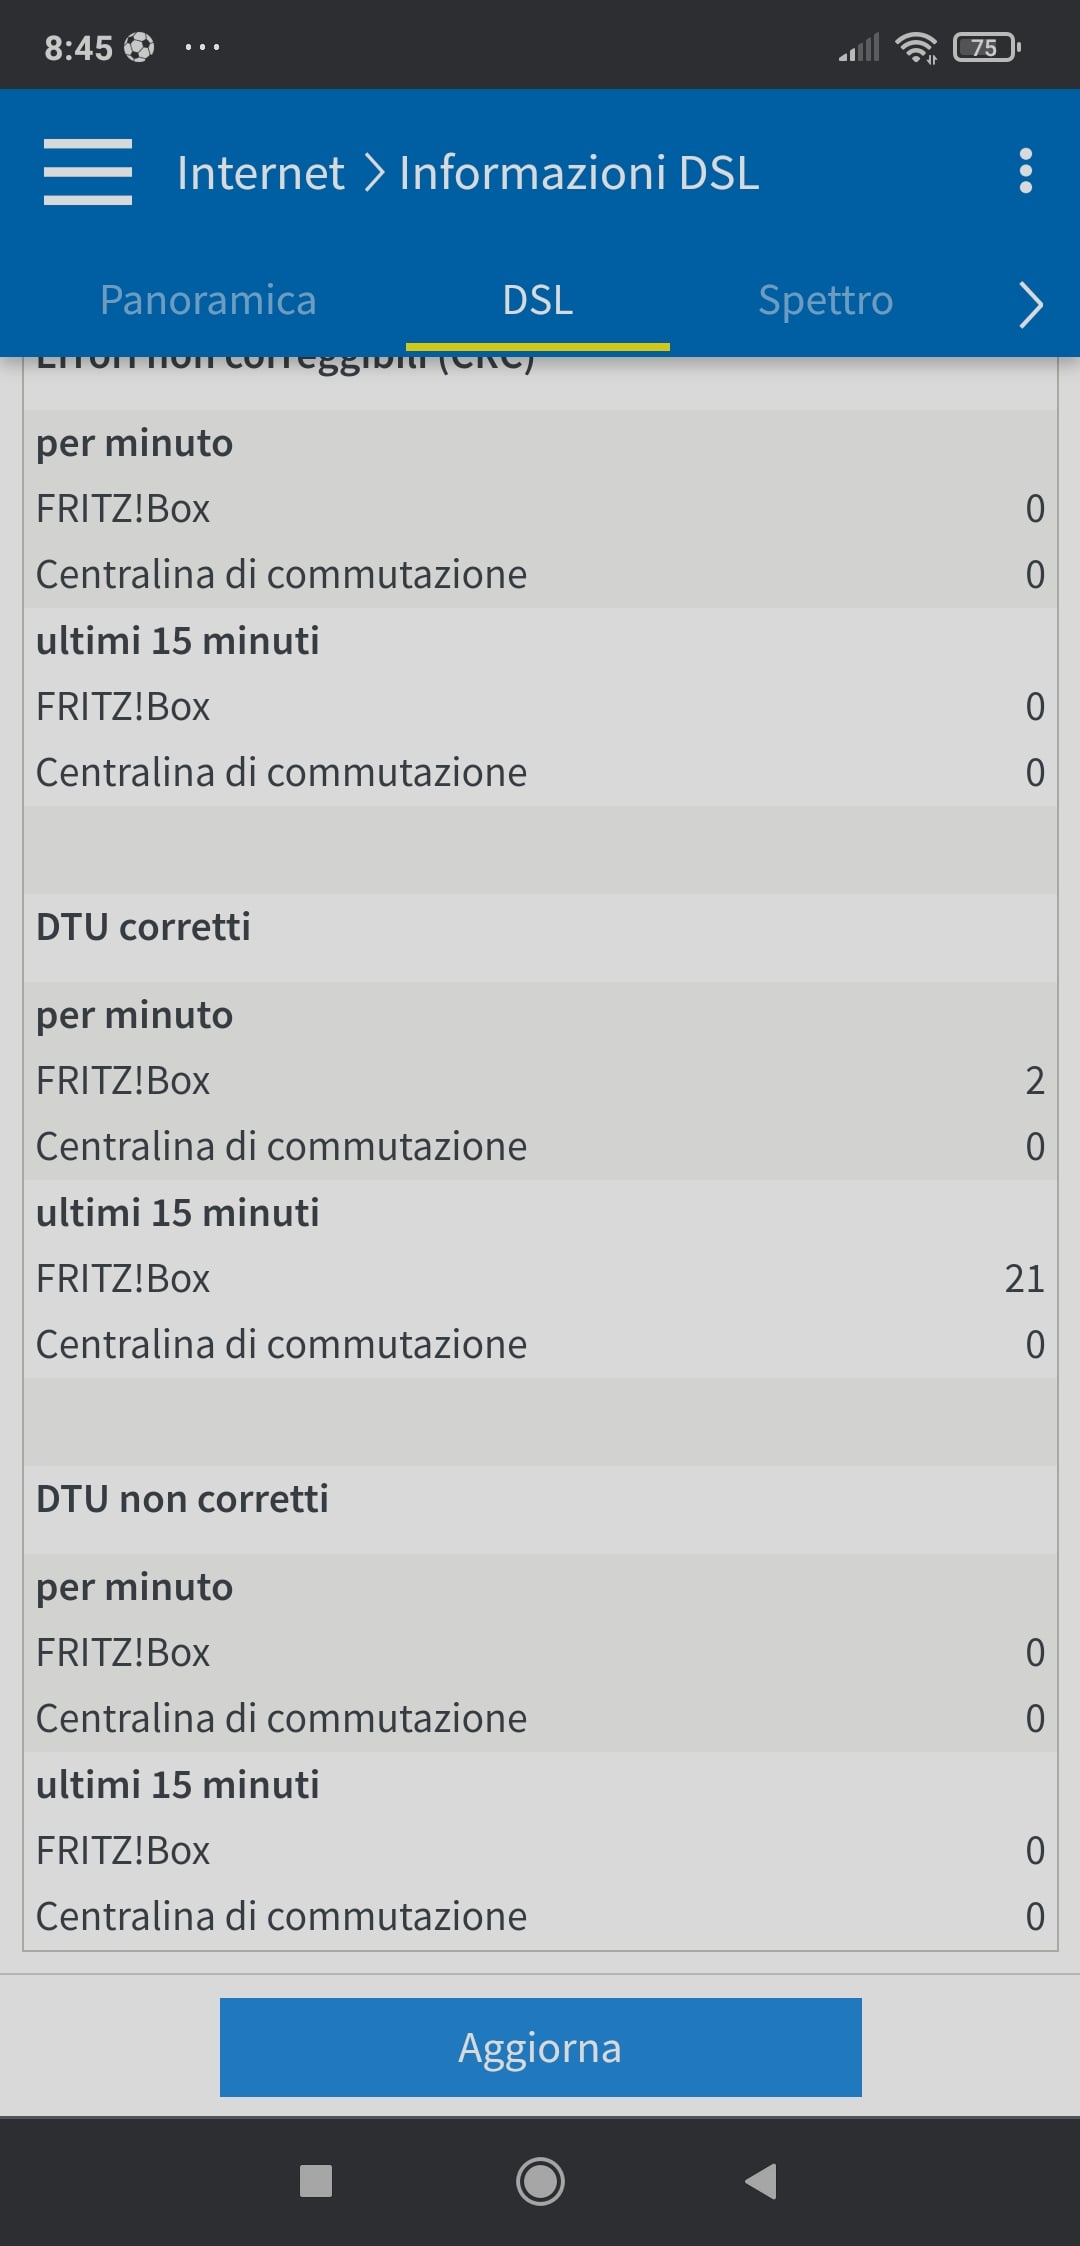Tap the Android home circle button
Screen dimensions: 1080x2246
pos(540,2181)
